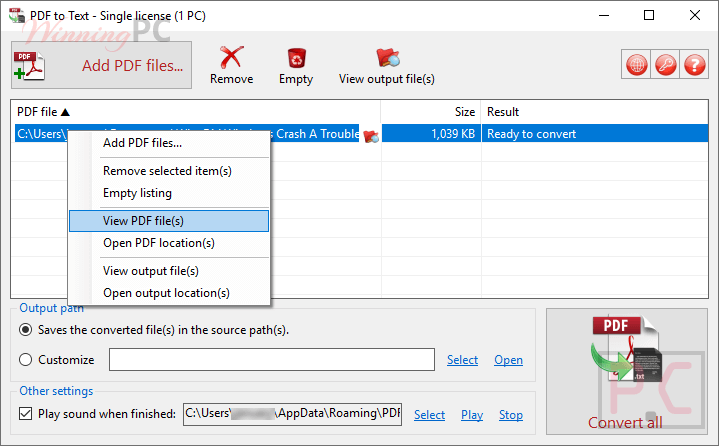
Task: Sort by the Size column header
Action: (x=431, y=112)
